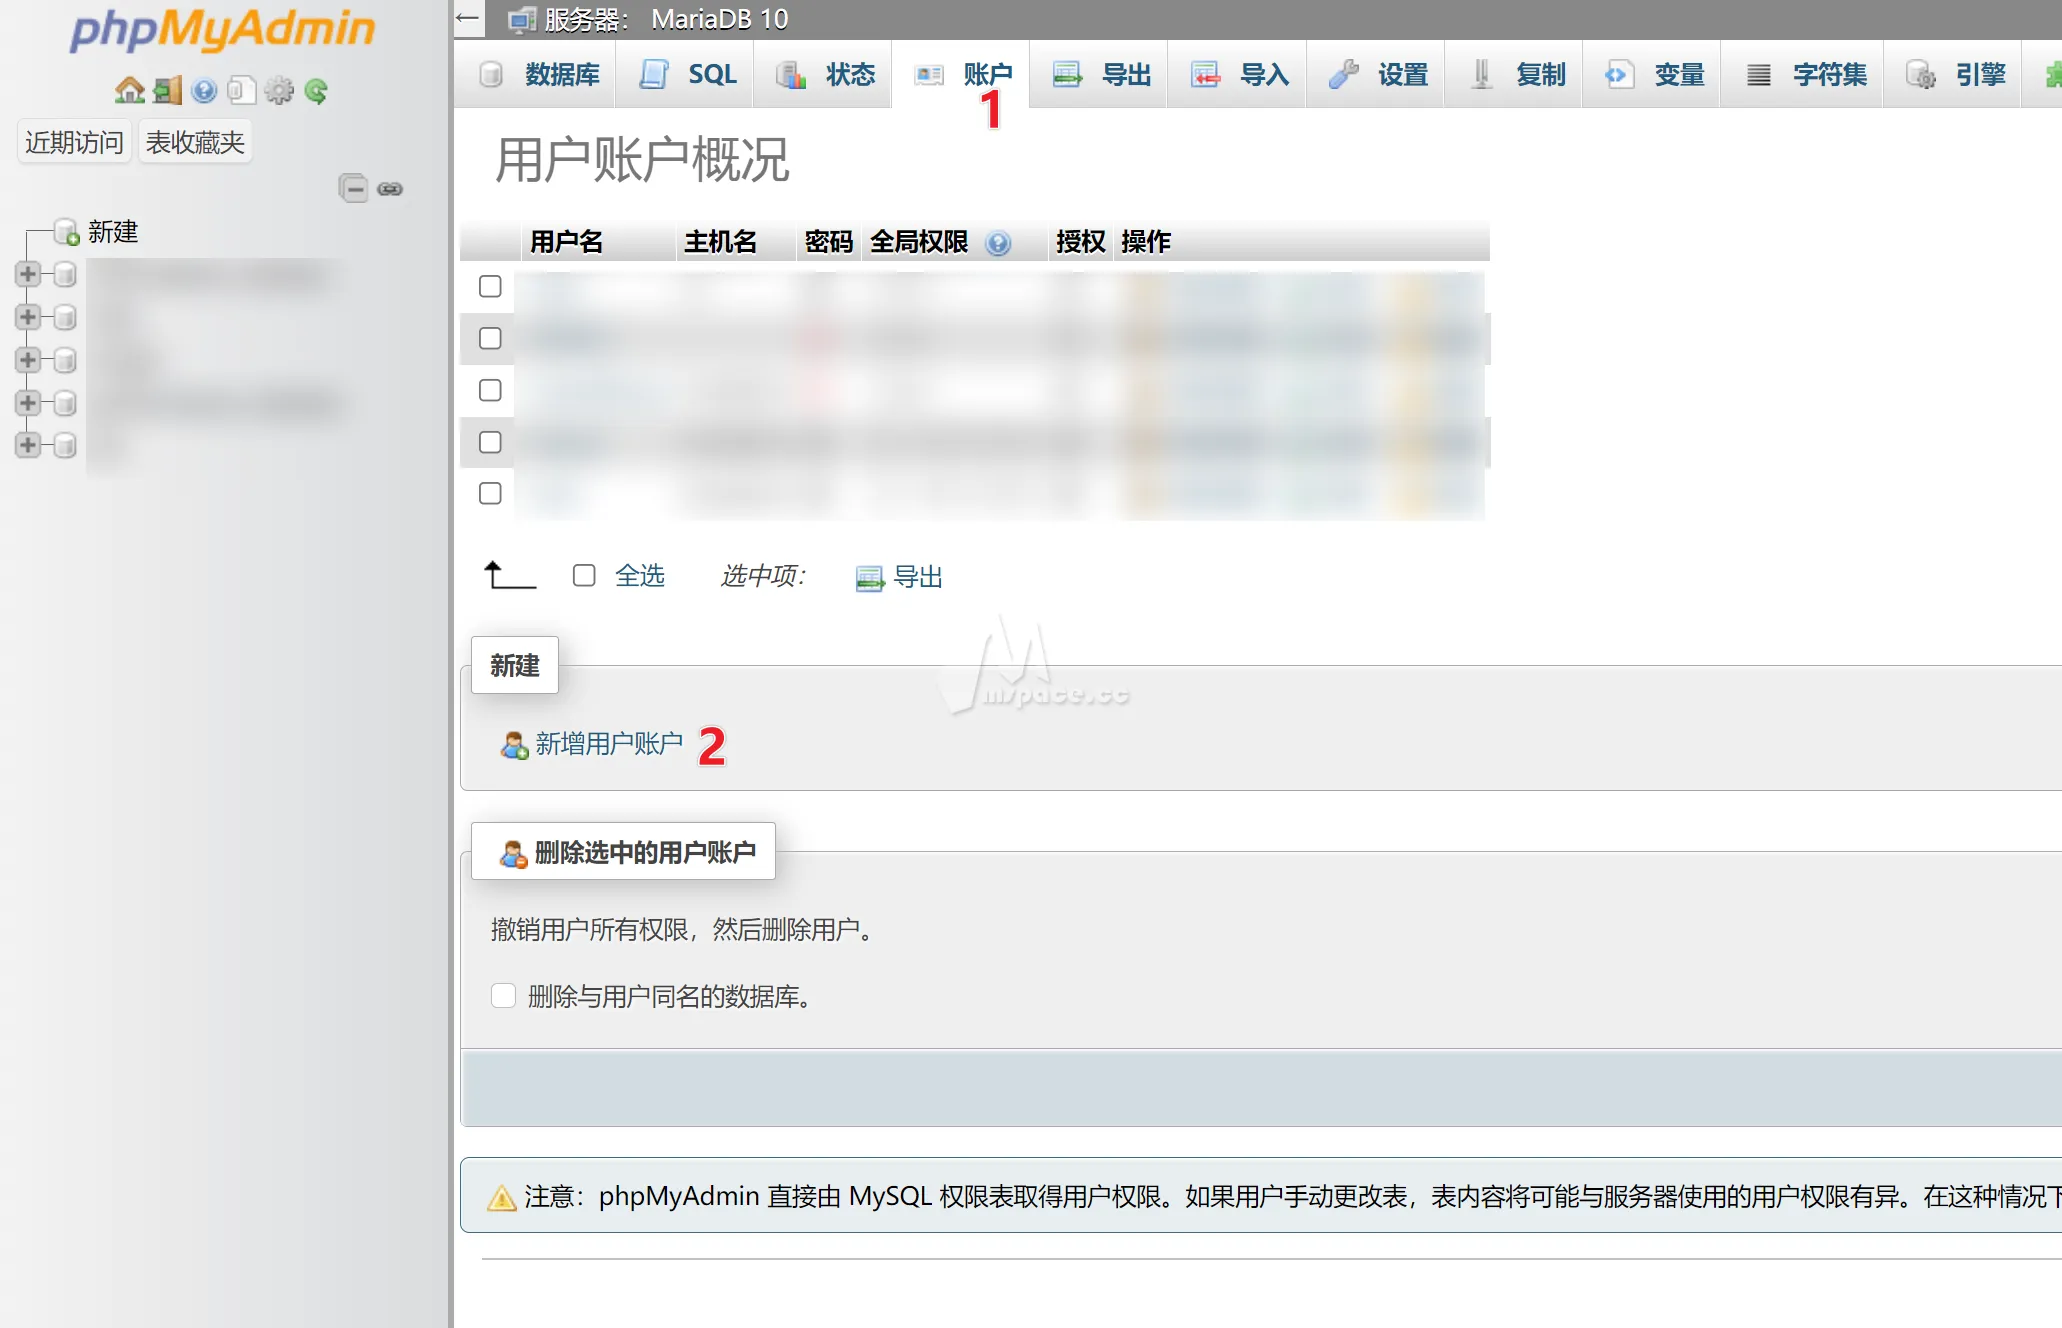Click the server icon next to 服务器
Viewport: 2062px width, 1328px height.
tap(522, 20)
